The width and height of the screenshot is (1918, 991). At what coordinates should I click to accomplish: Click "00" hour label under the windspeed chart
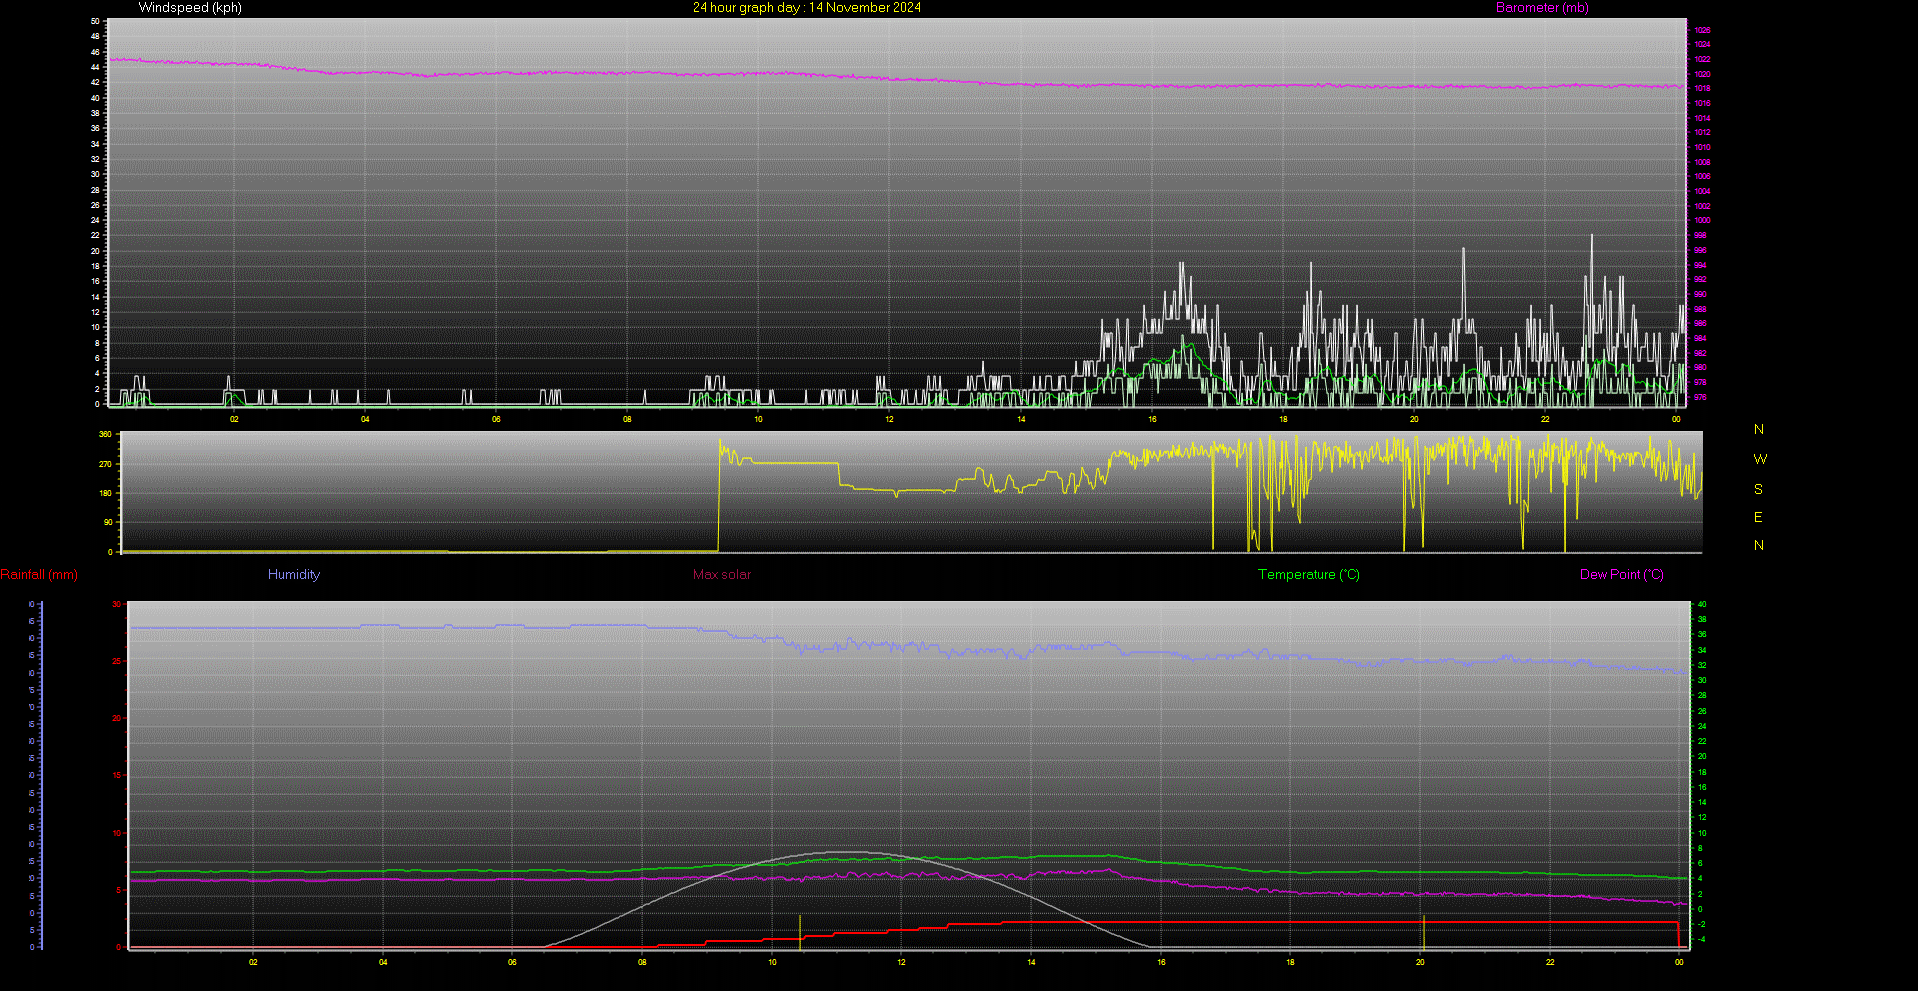pos(1676,419)
